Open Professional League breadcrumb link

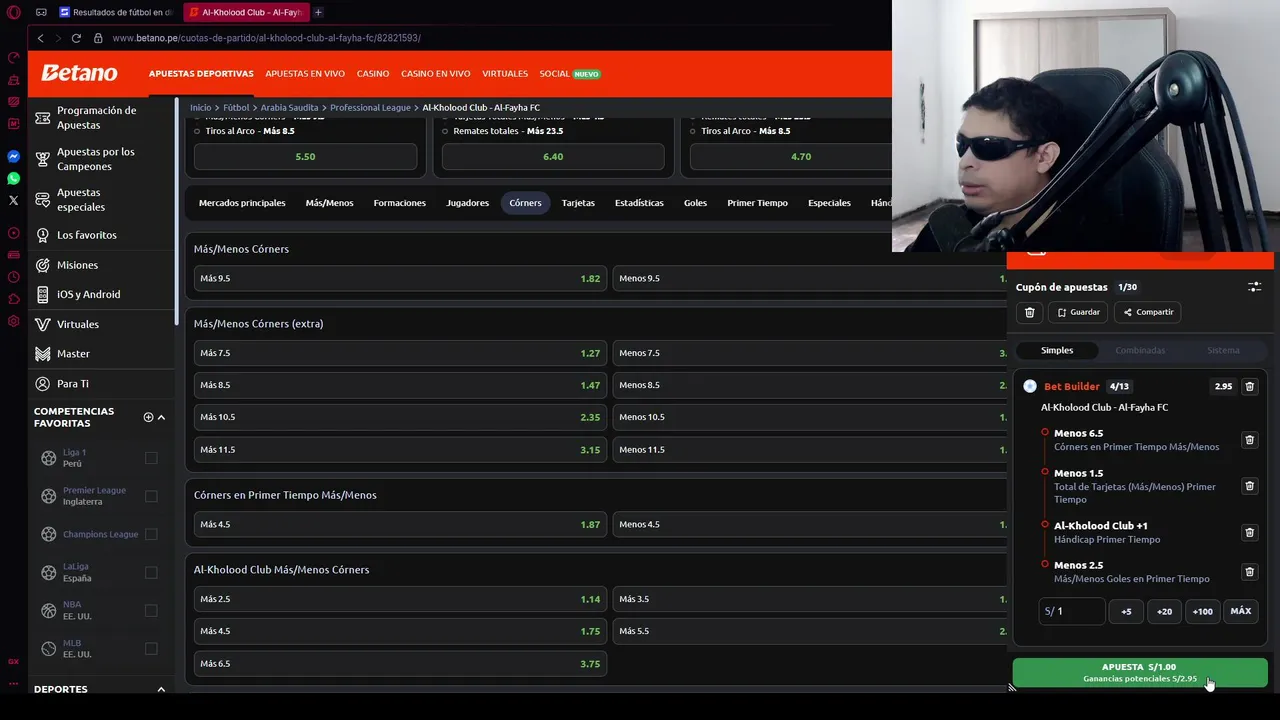click(370, 107)
